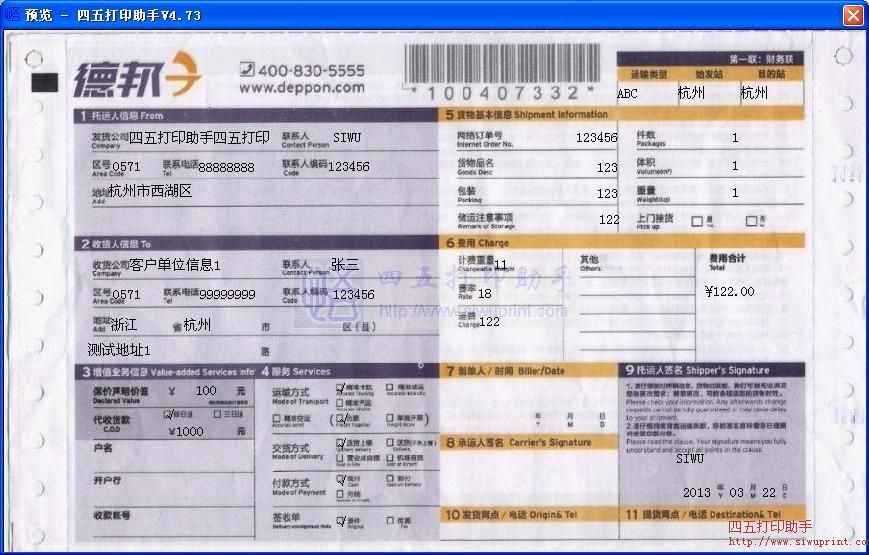Check the 'Freight Together' box
The image size is (869, 555).
(340, 419)
